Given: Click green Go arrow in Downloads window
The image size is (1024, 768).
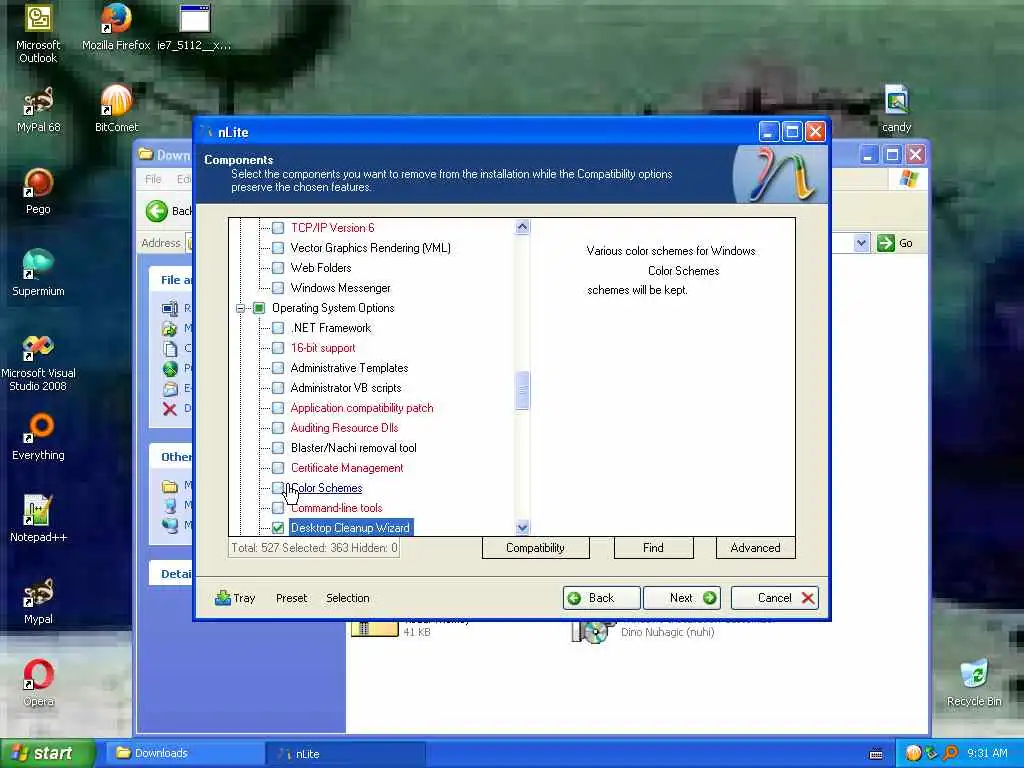Looking at the screenshot, I should tap(886, 243).
